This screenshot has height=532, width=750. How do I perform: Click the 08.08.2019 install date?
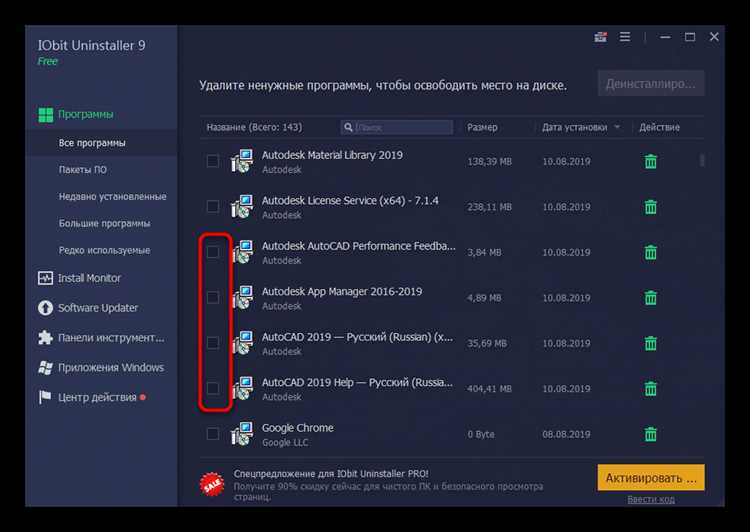pyautogui.click(x=566, y=434)
